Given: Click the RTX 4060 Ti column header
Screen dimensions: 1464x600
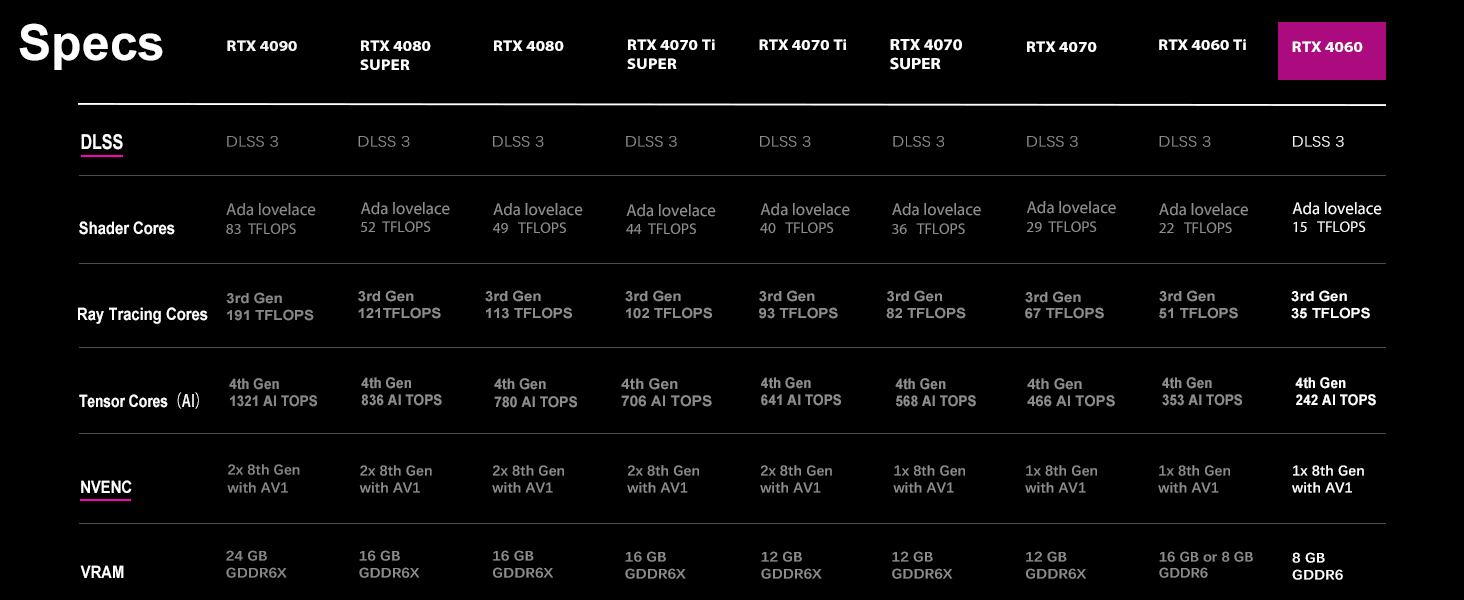Looking at the screenshot, I should 1202,45.
